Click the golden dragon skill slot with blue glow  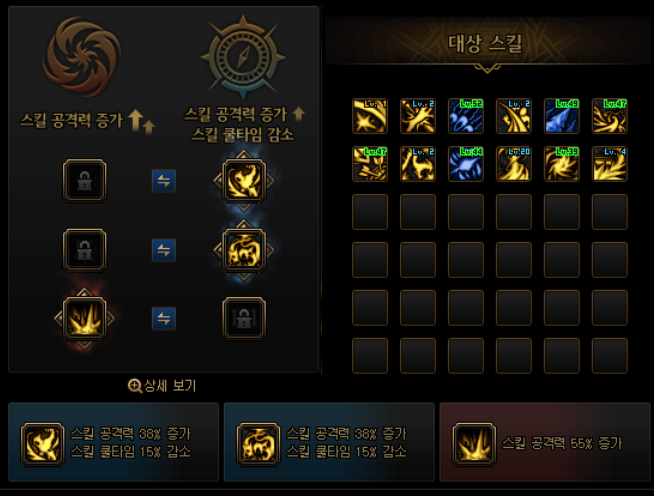(x=244, y=250)
